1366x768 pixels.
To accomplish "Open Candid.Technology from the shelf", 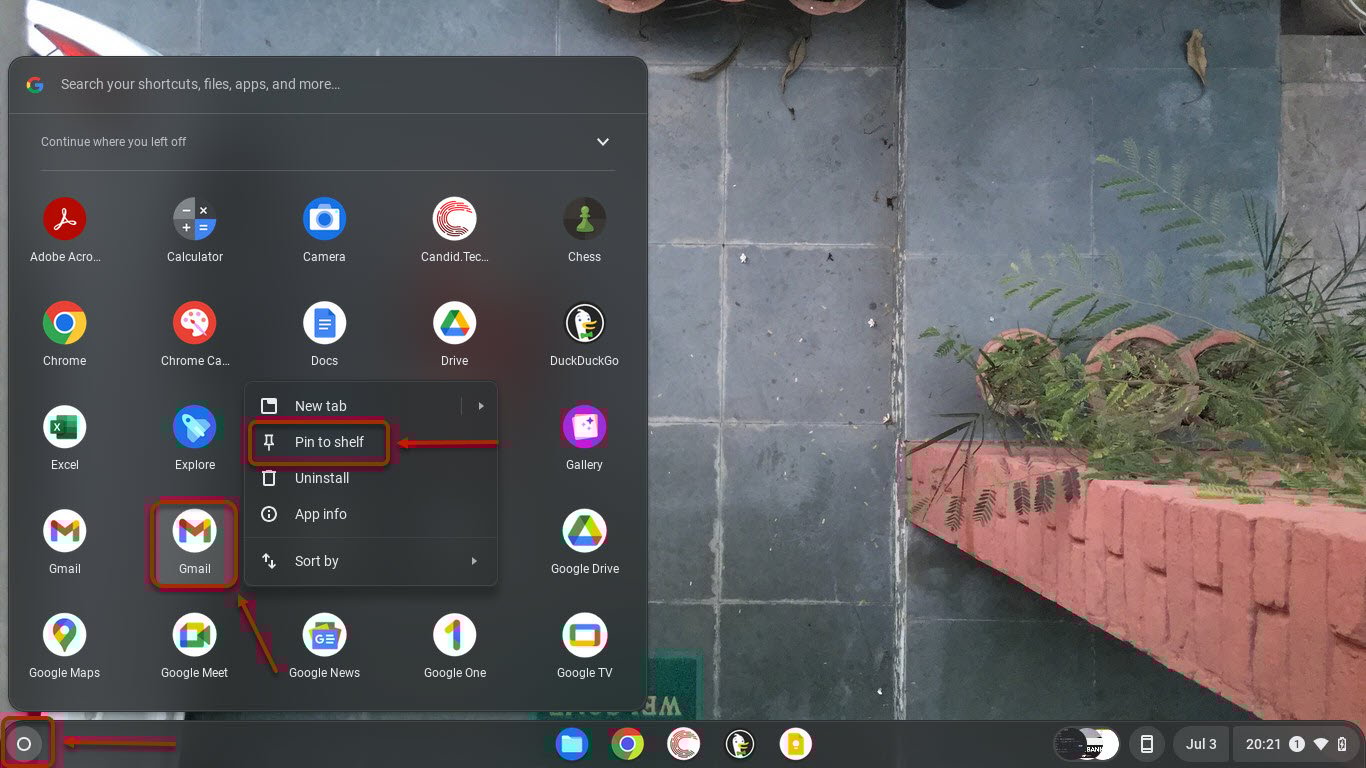I will (684, 744).
